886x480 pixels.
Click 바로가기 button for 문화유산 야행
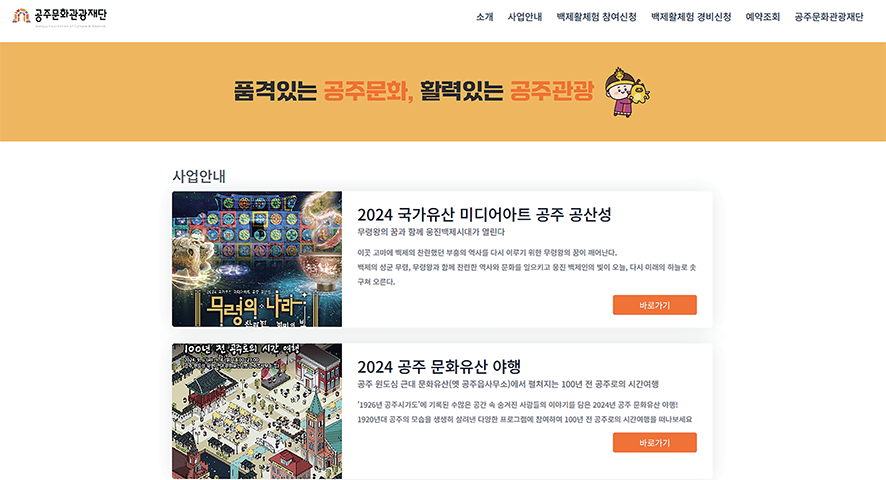tap(654, 443)
